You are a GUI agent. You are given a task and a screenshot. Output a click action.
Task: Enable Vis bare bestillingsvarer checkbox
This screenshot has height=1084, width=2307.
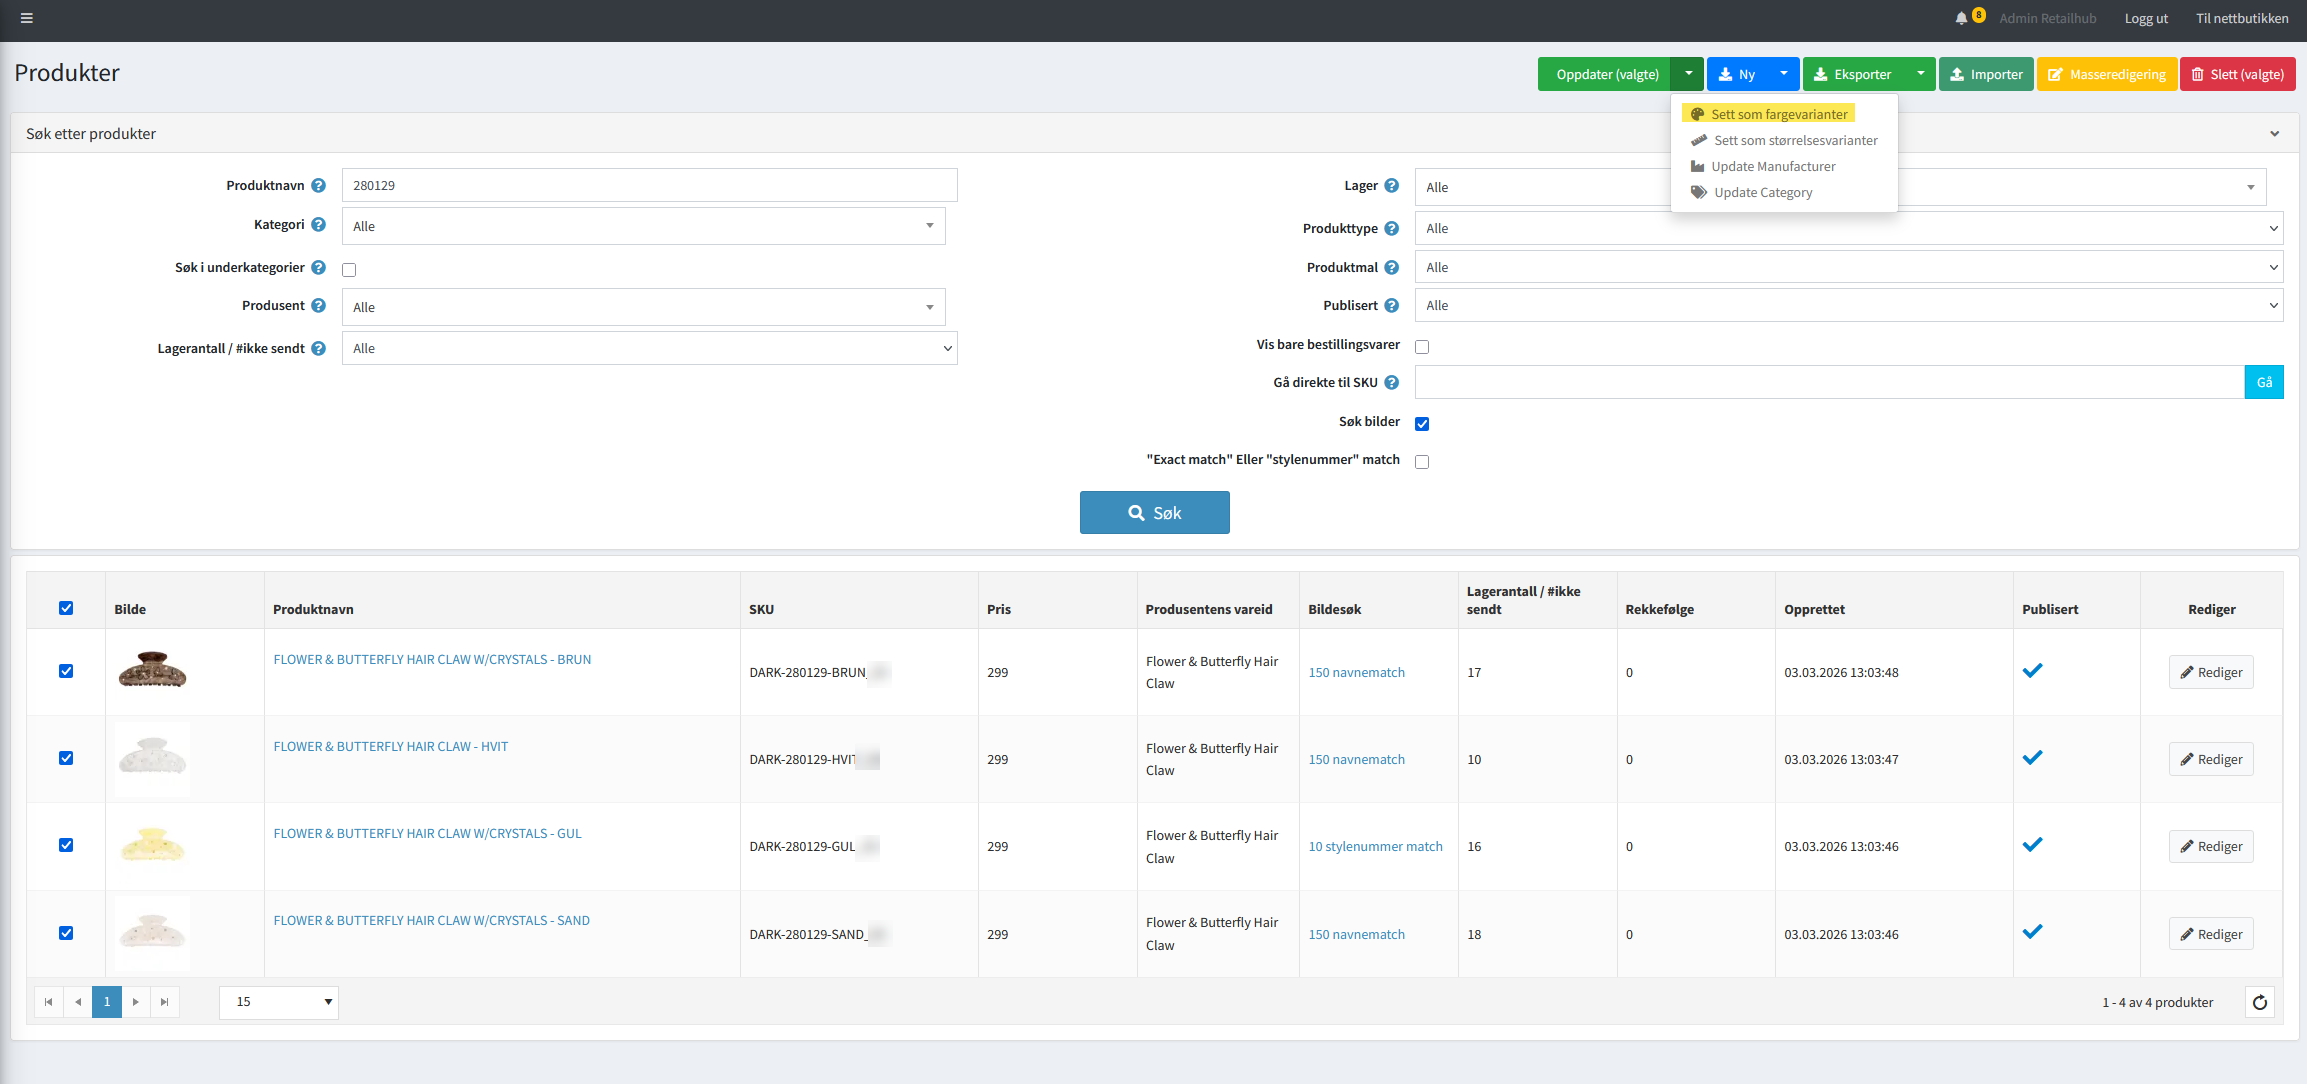(x=1422, y=346)
